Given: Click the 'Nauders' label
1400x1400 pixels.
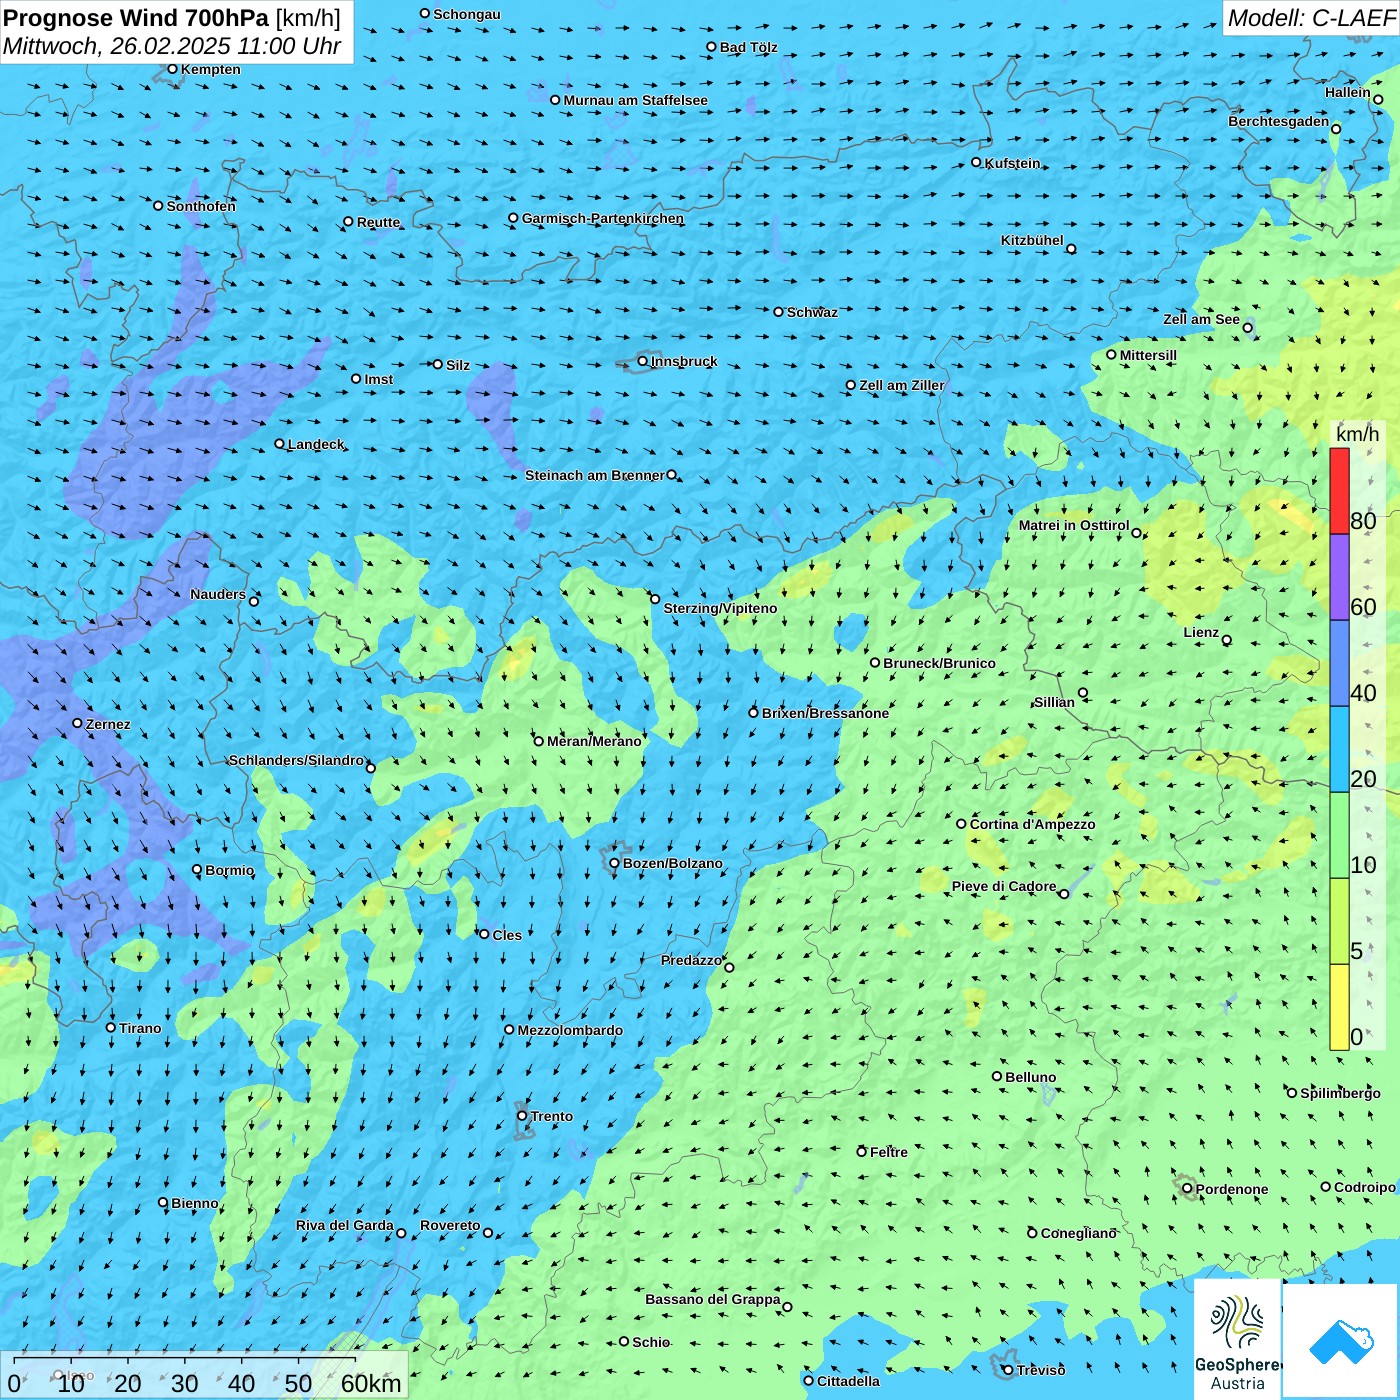Looking at the screenshot, I should (218, 594).
